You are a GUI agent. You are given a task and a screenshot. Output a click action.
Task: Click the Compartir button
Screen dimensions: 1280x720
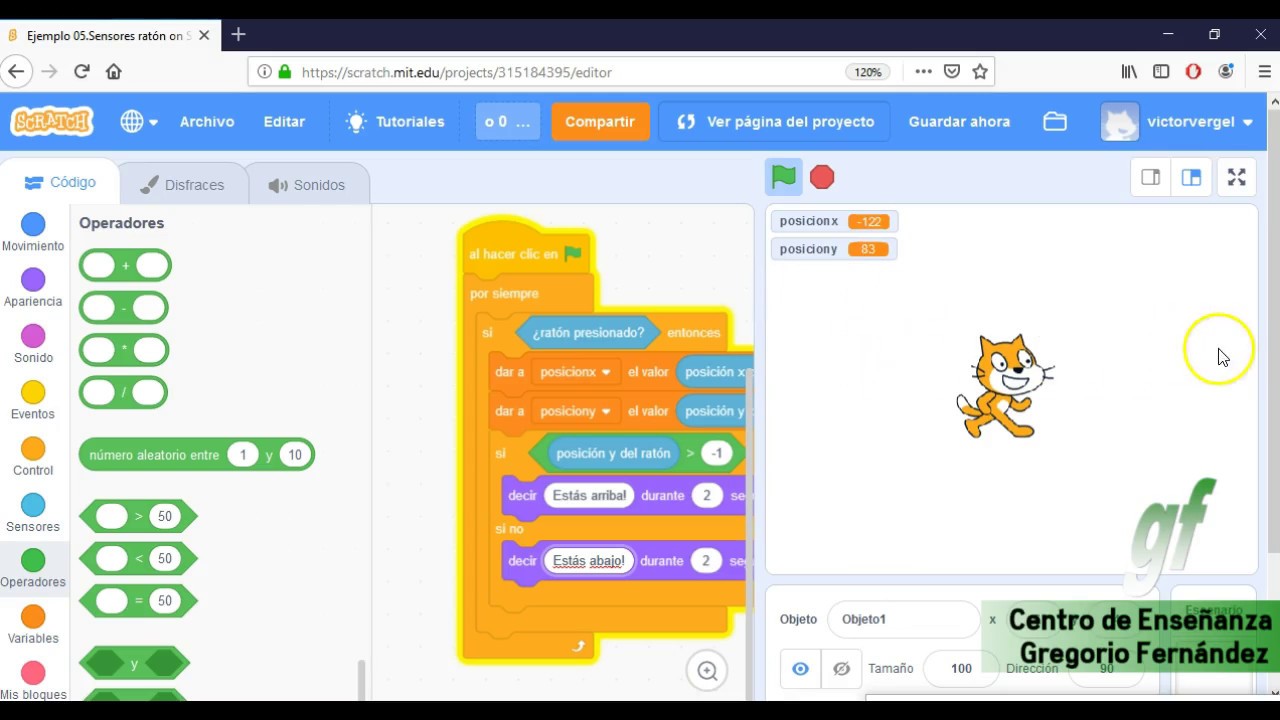pyautogui.click(x=600, y=121)
